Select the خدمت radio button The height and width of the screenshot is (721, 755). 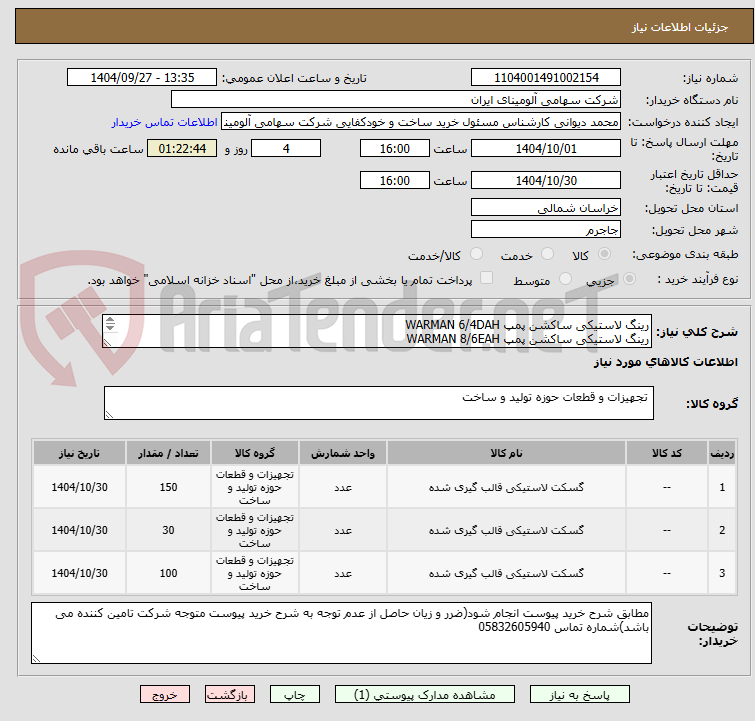click(x=547, y=254)
